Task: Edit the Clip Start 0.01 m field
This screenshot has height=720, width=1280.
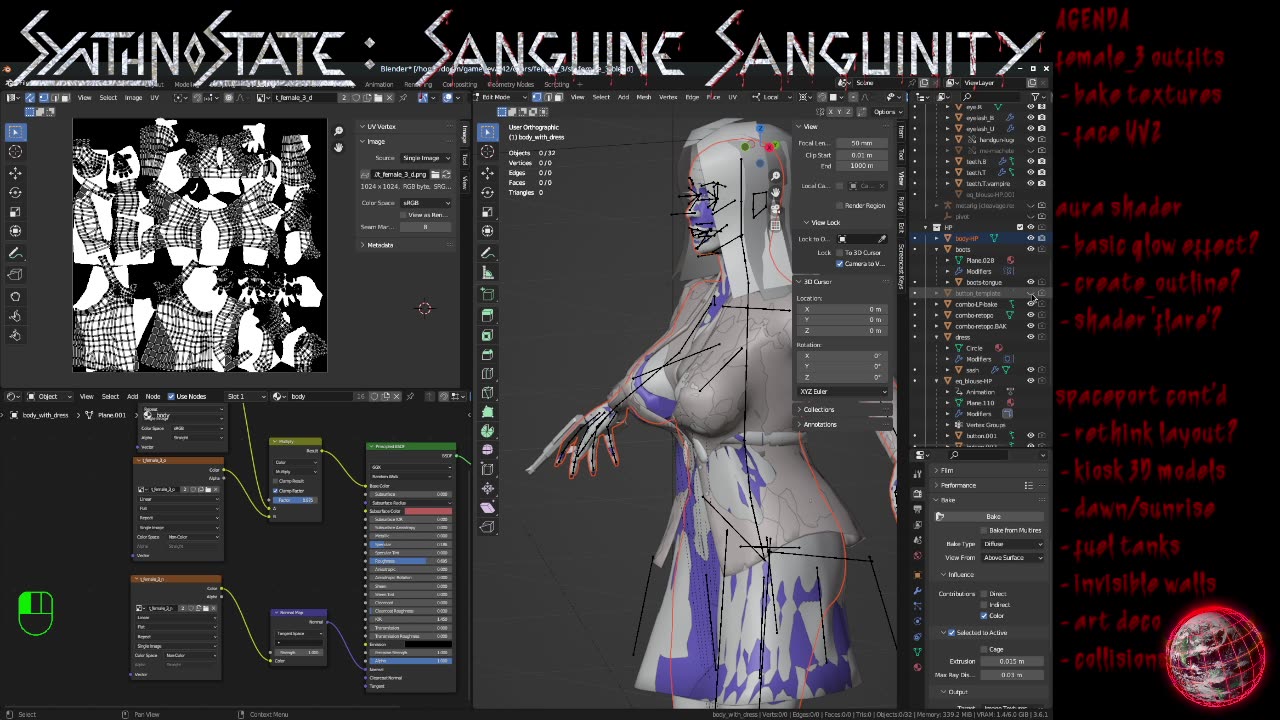Action: pos(860,155)
